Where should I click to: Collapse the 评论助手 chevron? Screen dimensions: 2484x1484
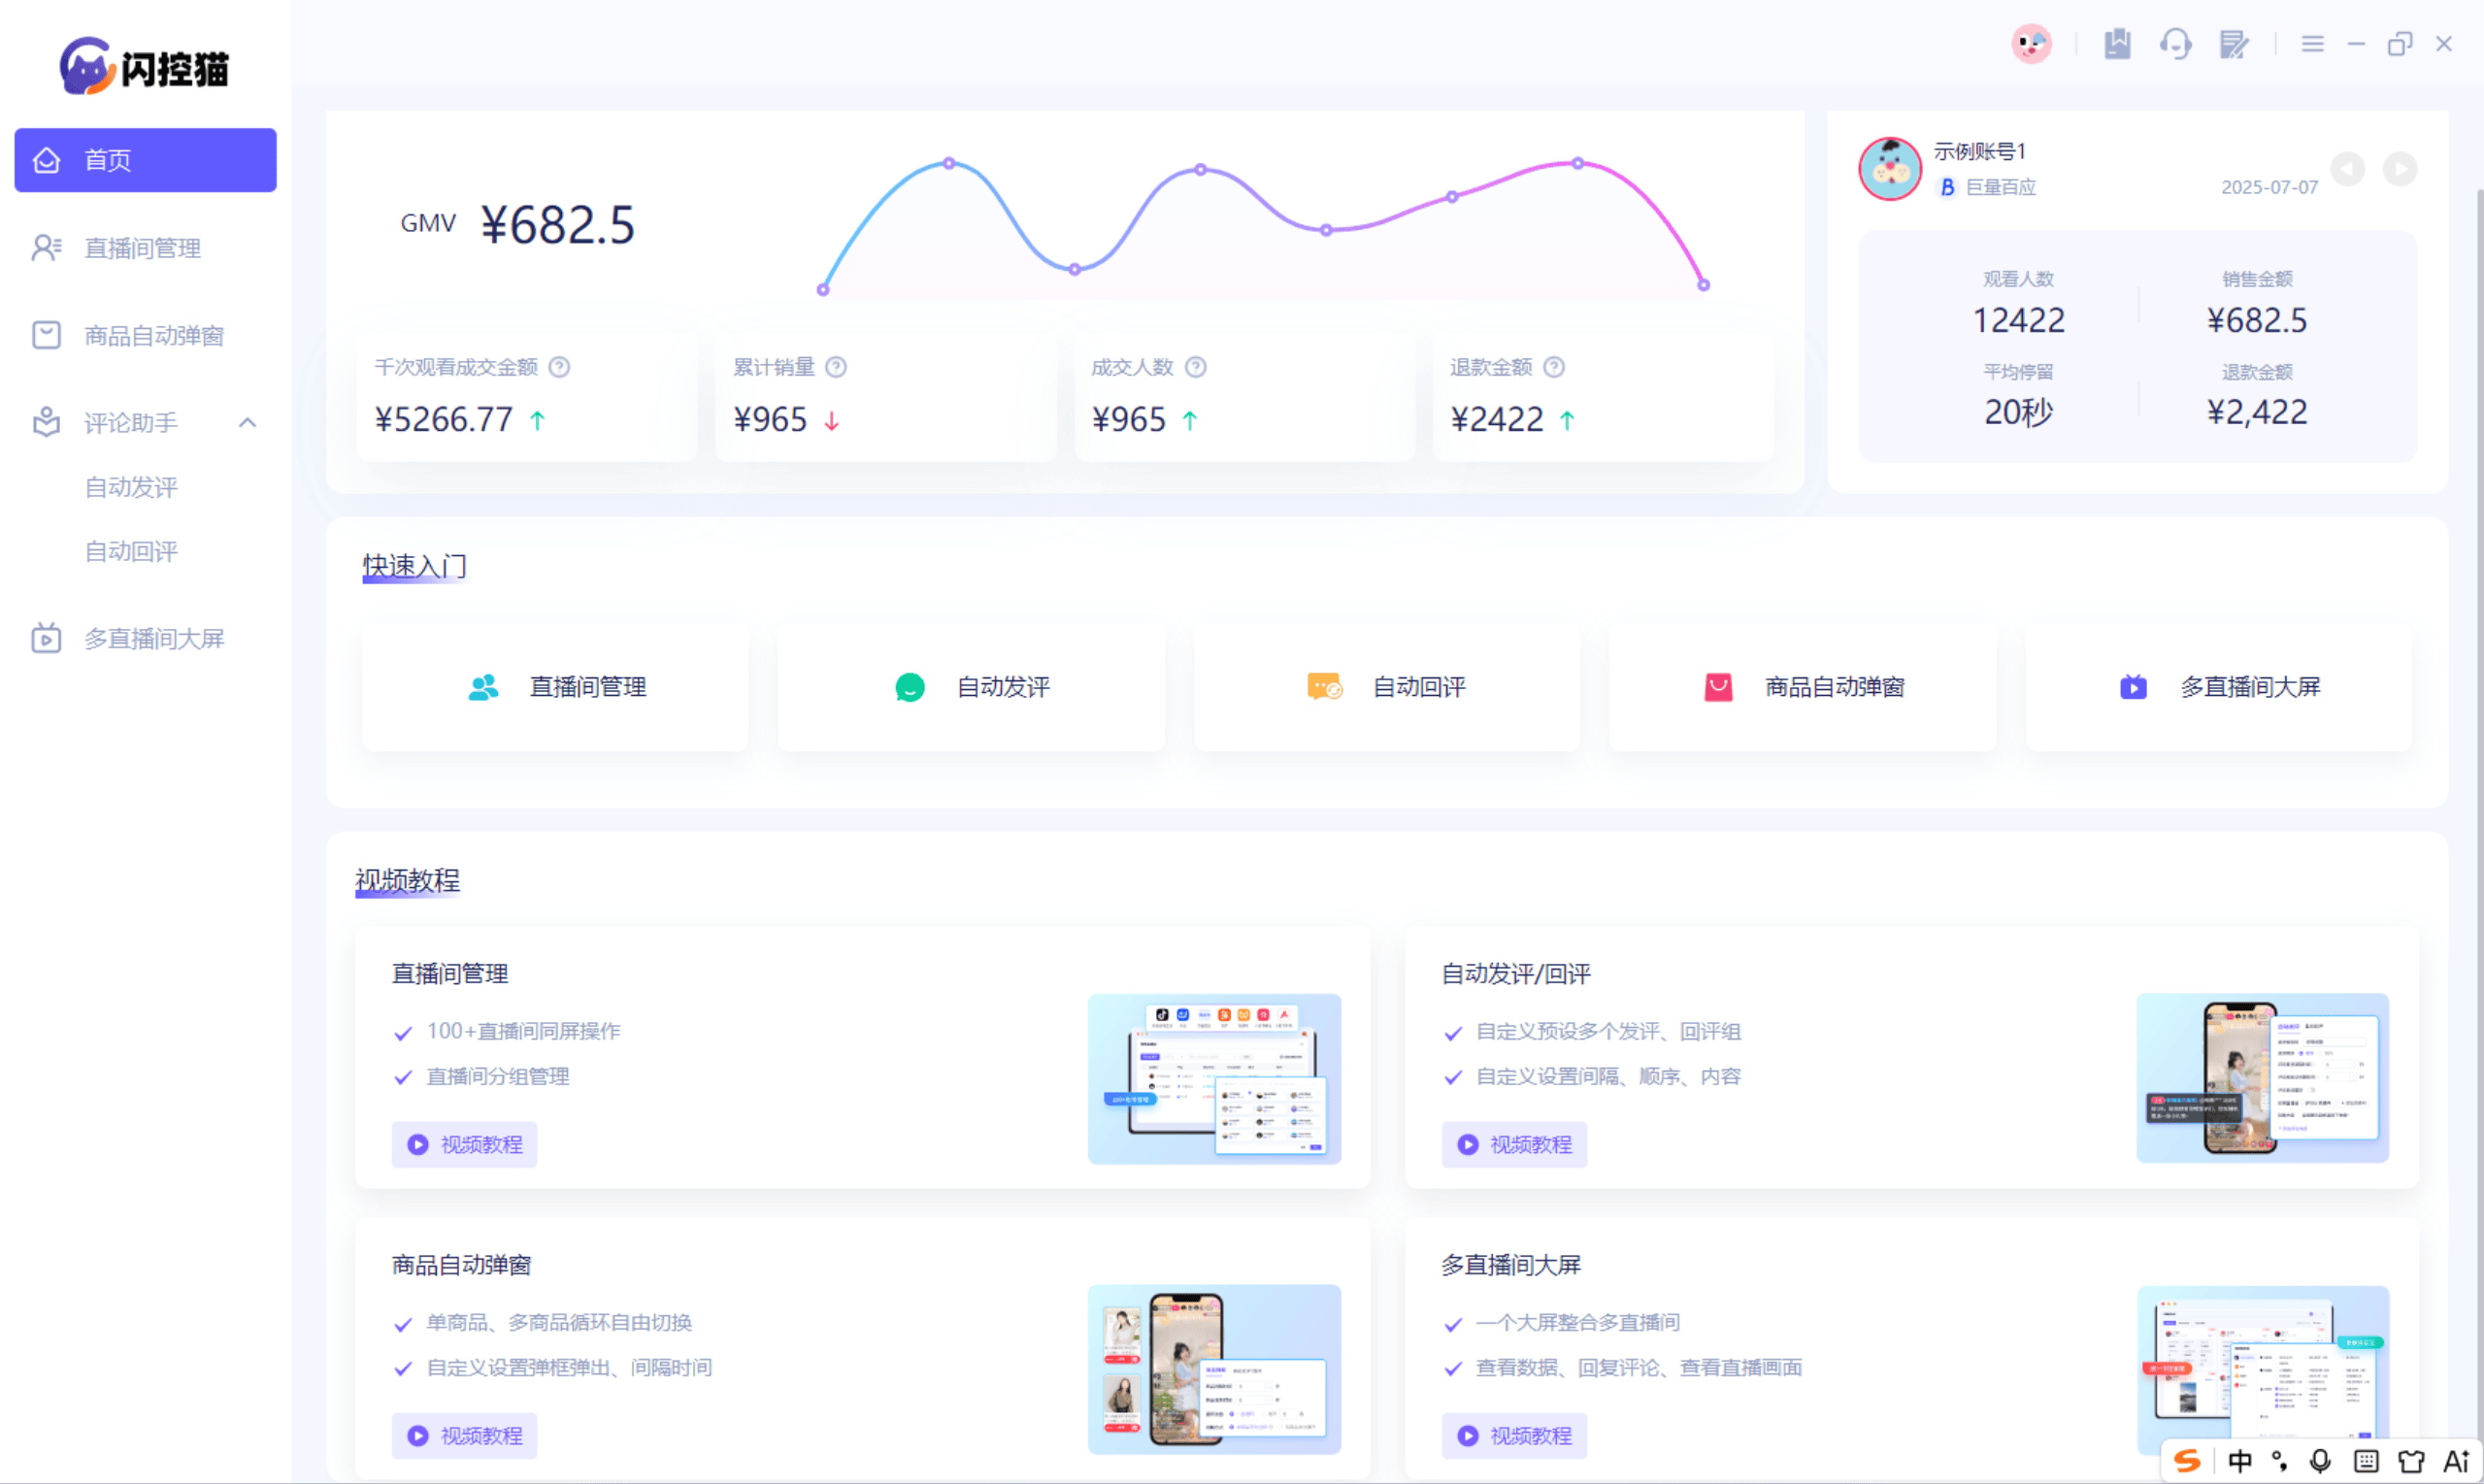pos(248,423)
